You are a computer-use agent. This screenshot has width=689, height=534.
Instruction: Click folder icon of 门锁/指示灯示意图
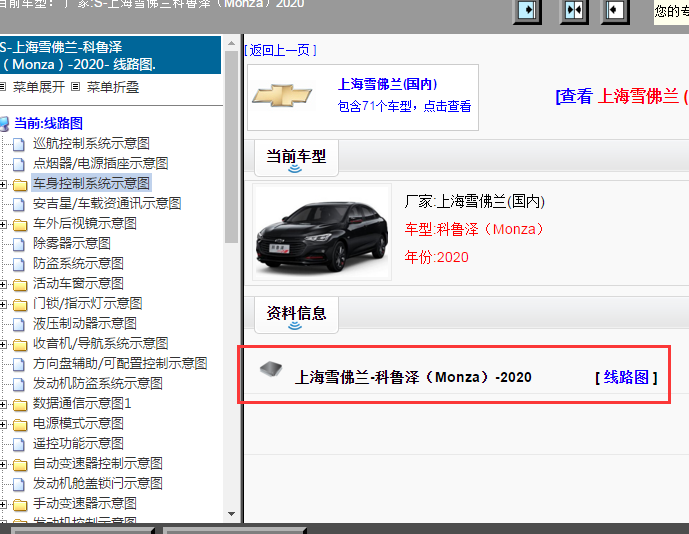tap(20, 305)
